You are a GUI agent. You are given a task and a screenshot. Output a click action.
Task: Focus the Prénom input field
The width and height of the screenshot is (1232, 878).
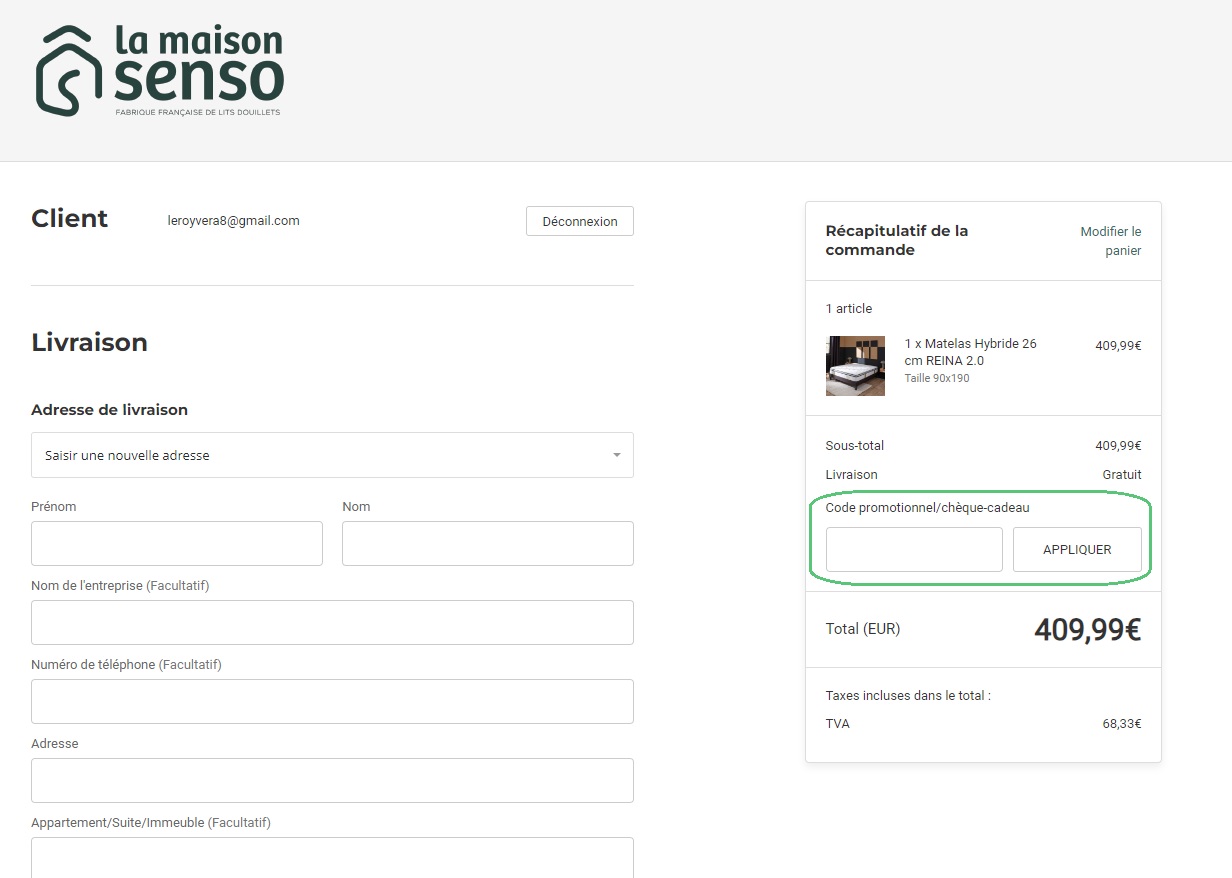pos(177,543)
